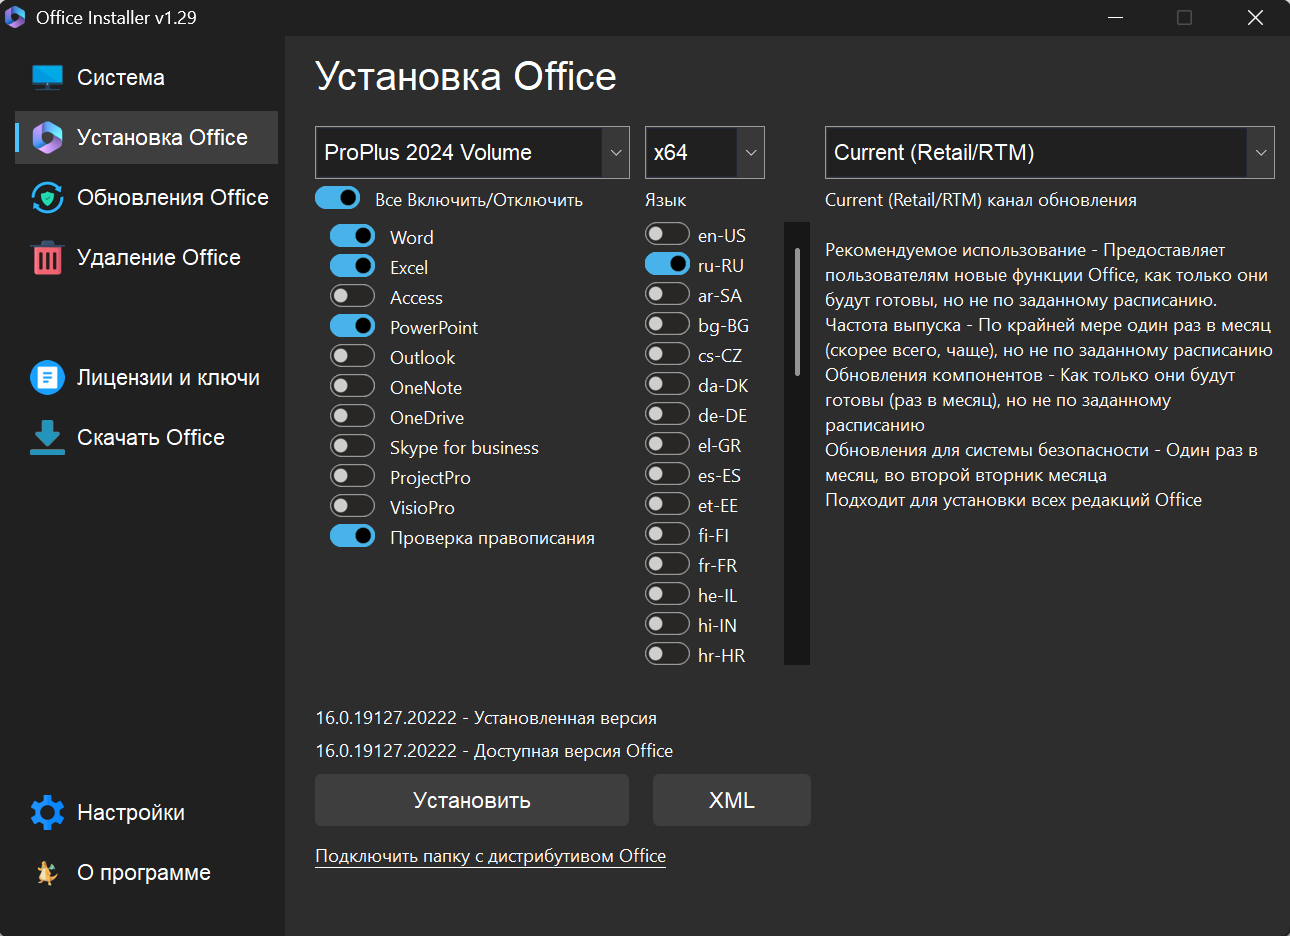Open the Current (Retail/RTM) channel dropdown
1290x936 pixels.
coord(1049,153)
